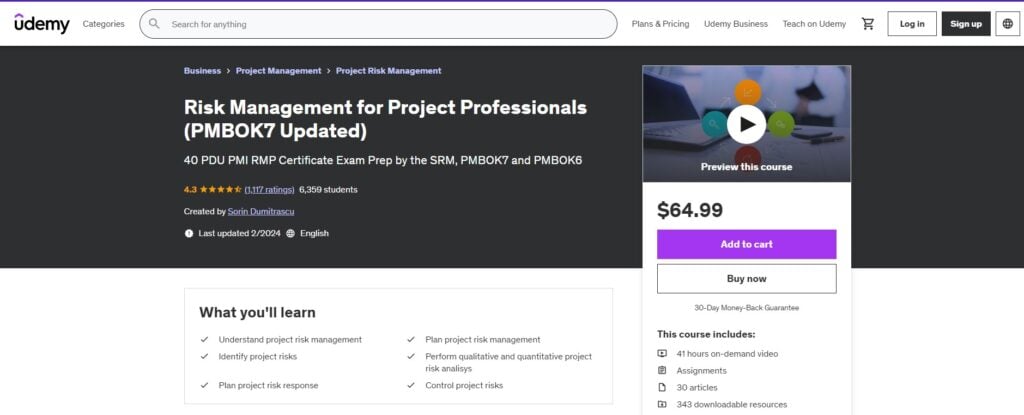Open Plans & Pricing
Viewport: 1024px width, 415px height.
(x=660, y=24)
